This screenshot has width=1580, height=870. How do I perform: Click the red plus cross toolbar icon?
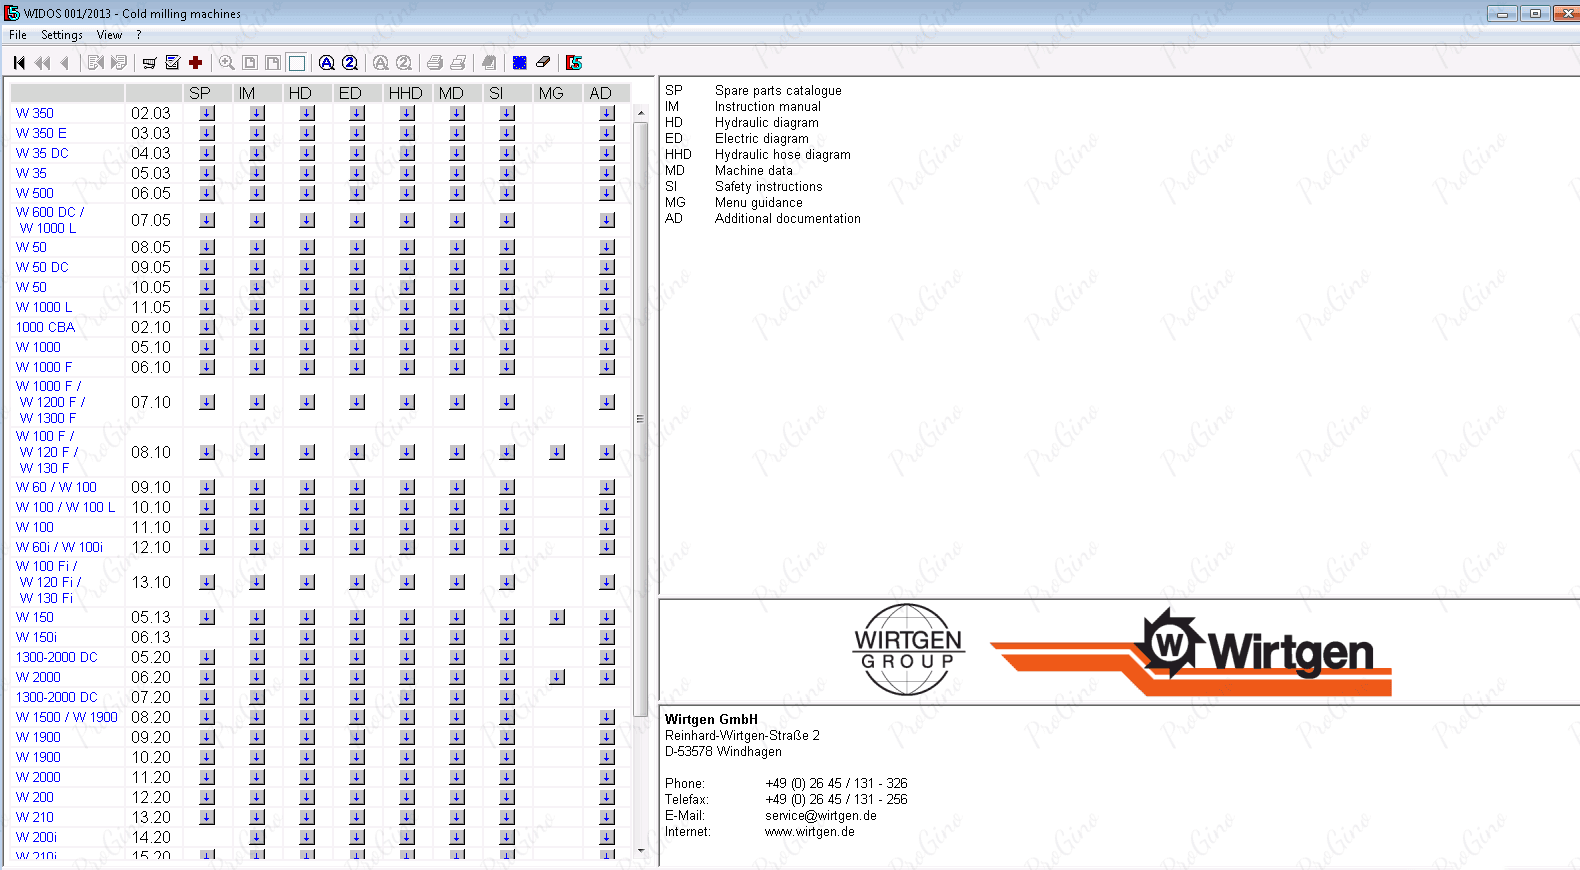[196, 63]
